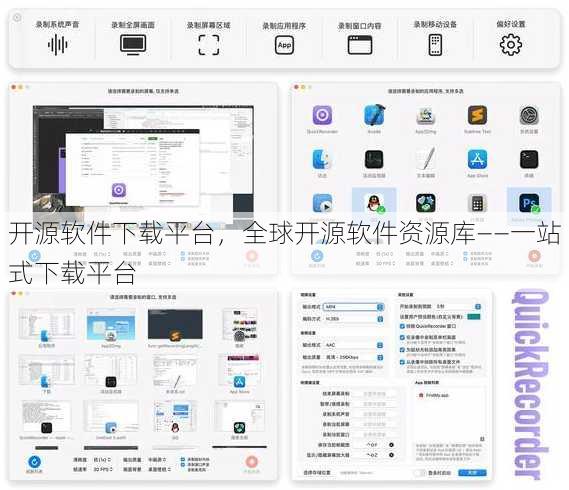Toggle the mouse cursor highlight effect checkbox
Screen dimensions: 569x490
(x=402, y=350)
